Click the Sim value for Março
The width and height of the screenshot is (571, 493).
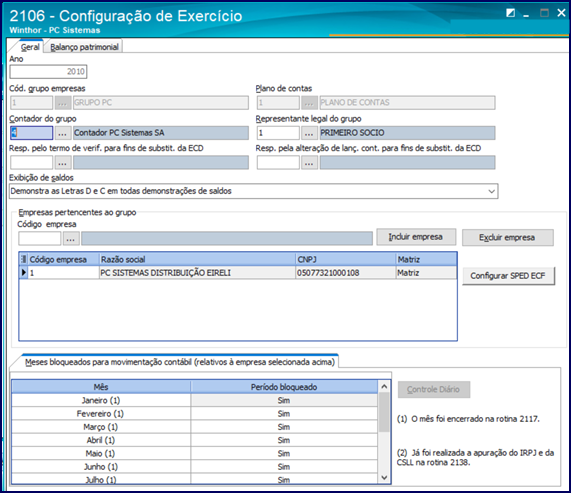click(x=284, y=427)
